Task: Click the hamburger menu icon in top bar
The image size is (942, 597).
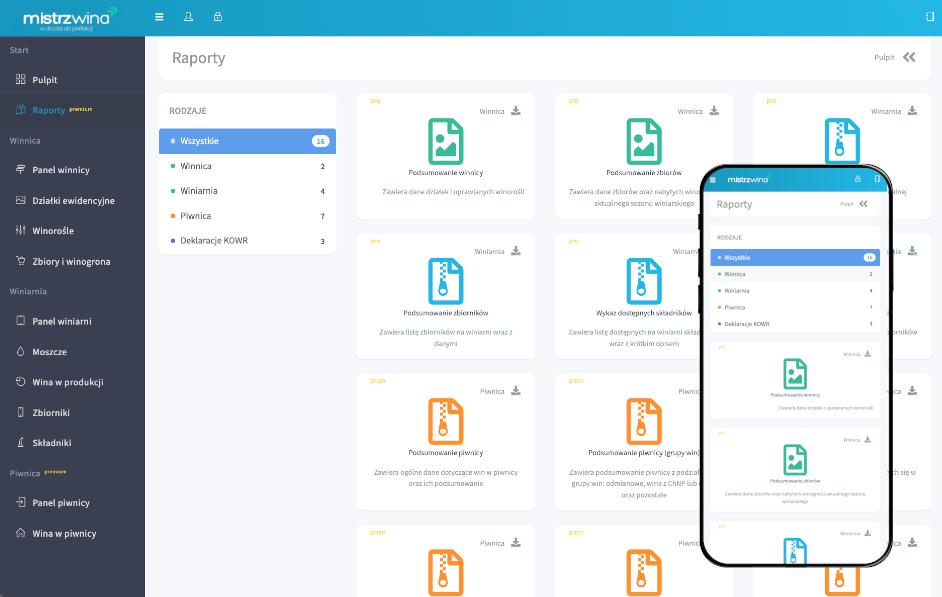Action: [160, 17]
